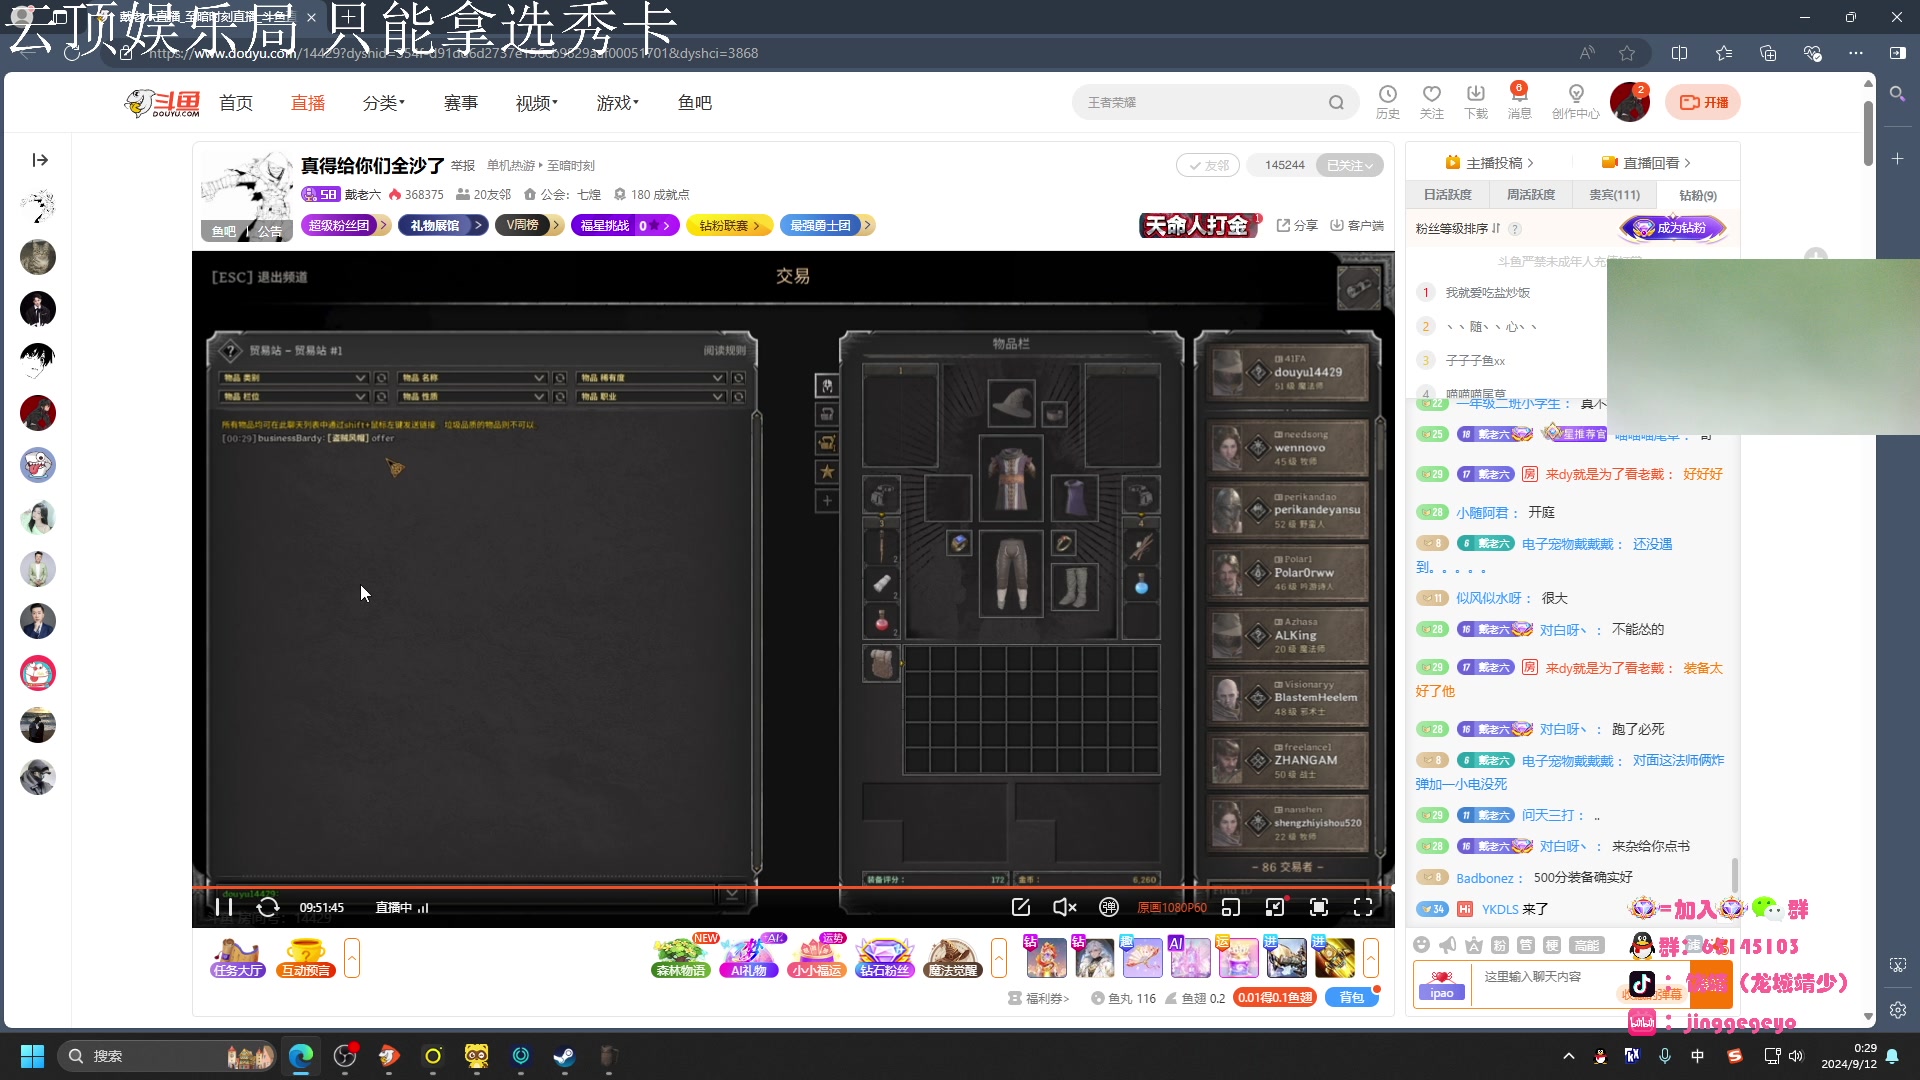Switch to the 贵宾(111) tab
Screen dimensions: 1920x1080
(1614, 195)
